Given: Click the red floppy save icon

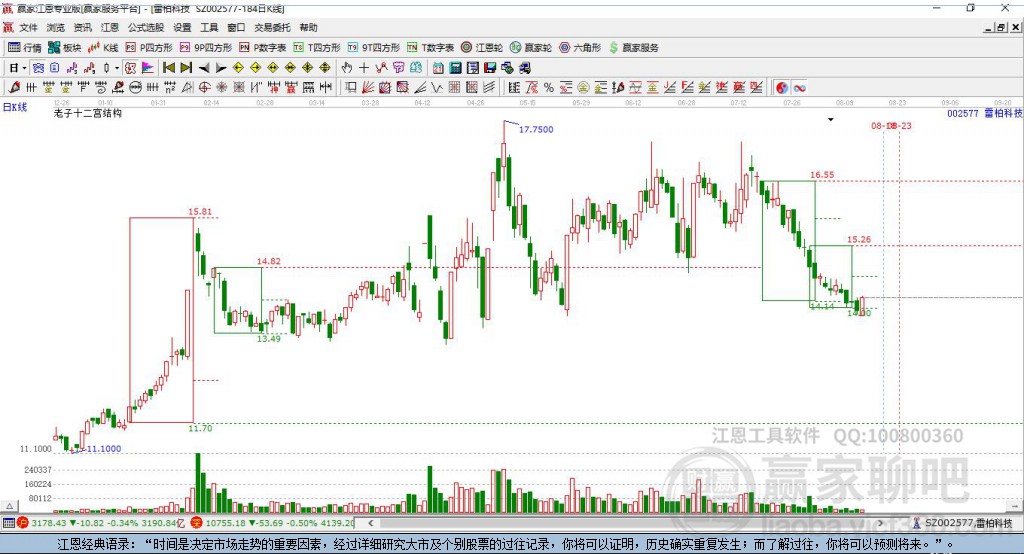Looking at the screenshot, I should (x=490, y=68).
